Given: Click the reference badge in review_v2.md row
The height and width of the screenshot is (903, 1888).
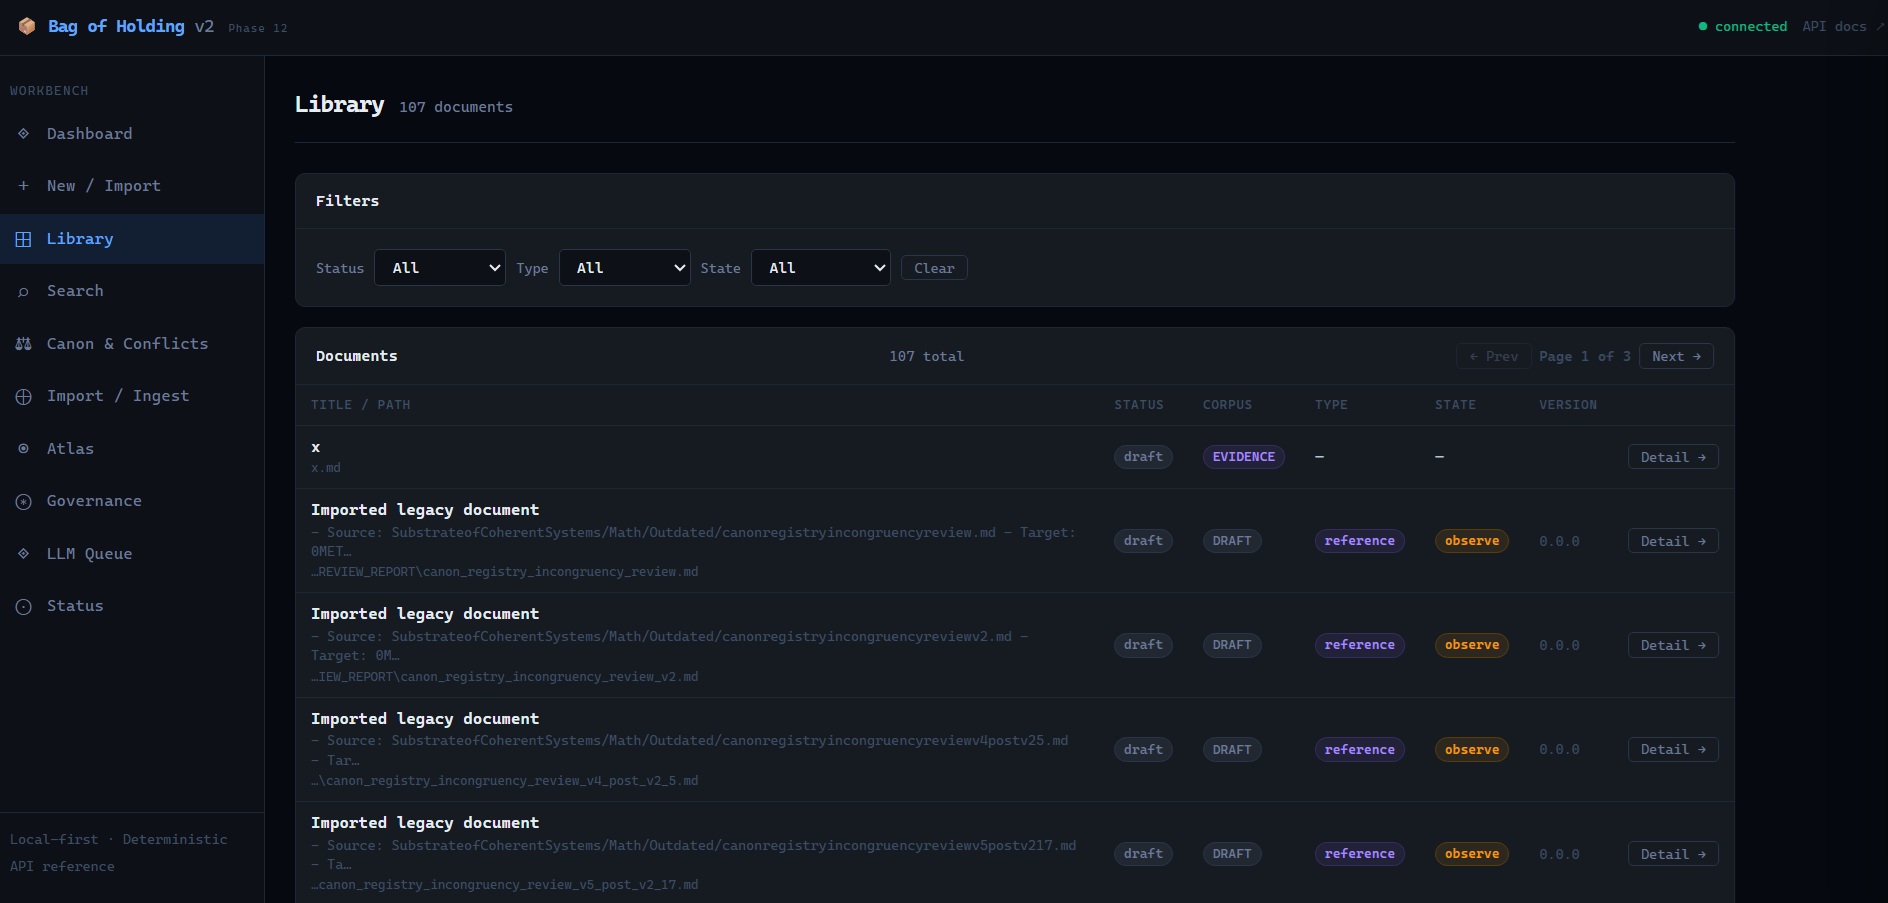Looking at the screenshot, I should [x=1360, y=645].
